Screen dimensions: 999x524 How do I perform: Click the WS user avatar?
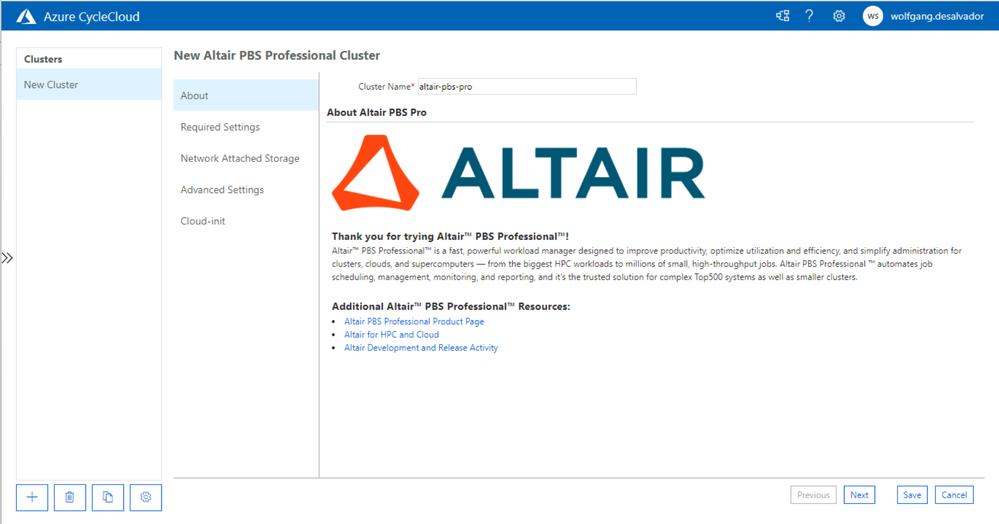[x=873, y=16]
